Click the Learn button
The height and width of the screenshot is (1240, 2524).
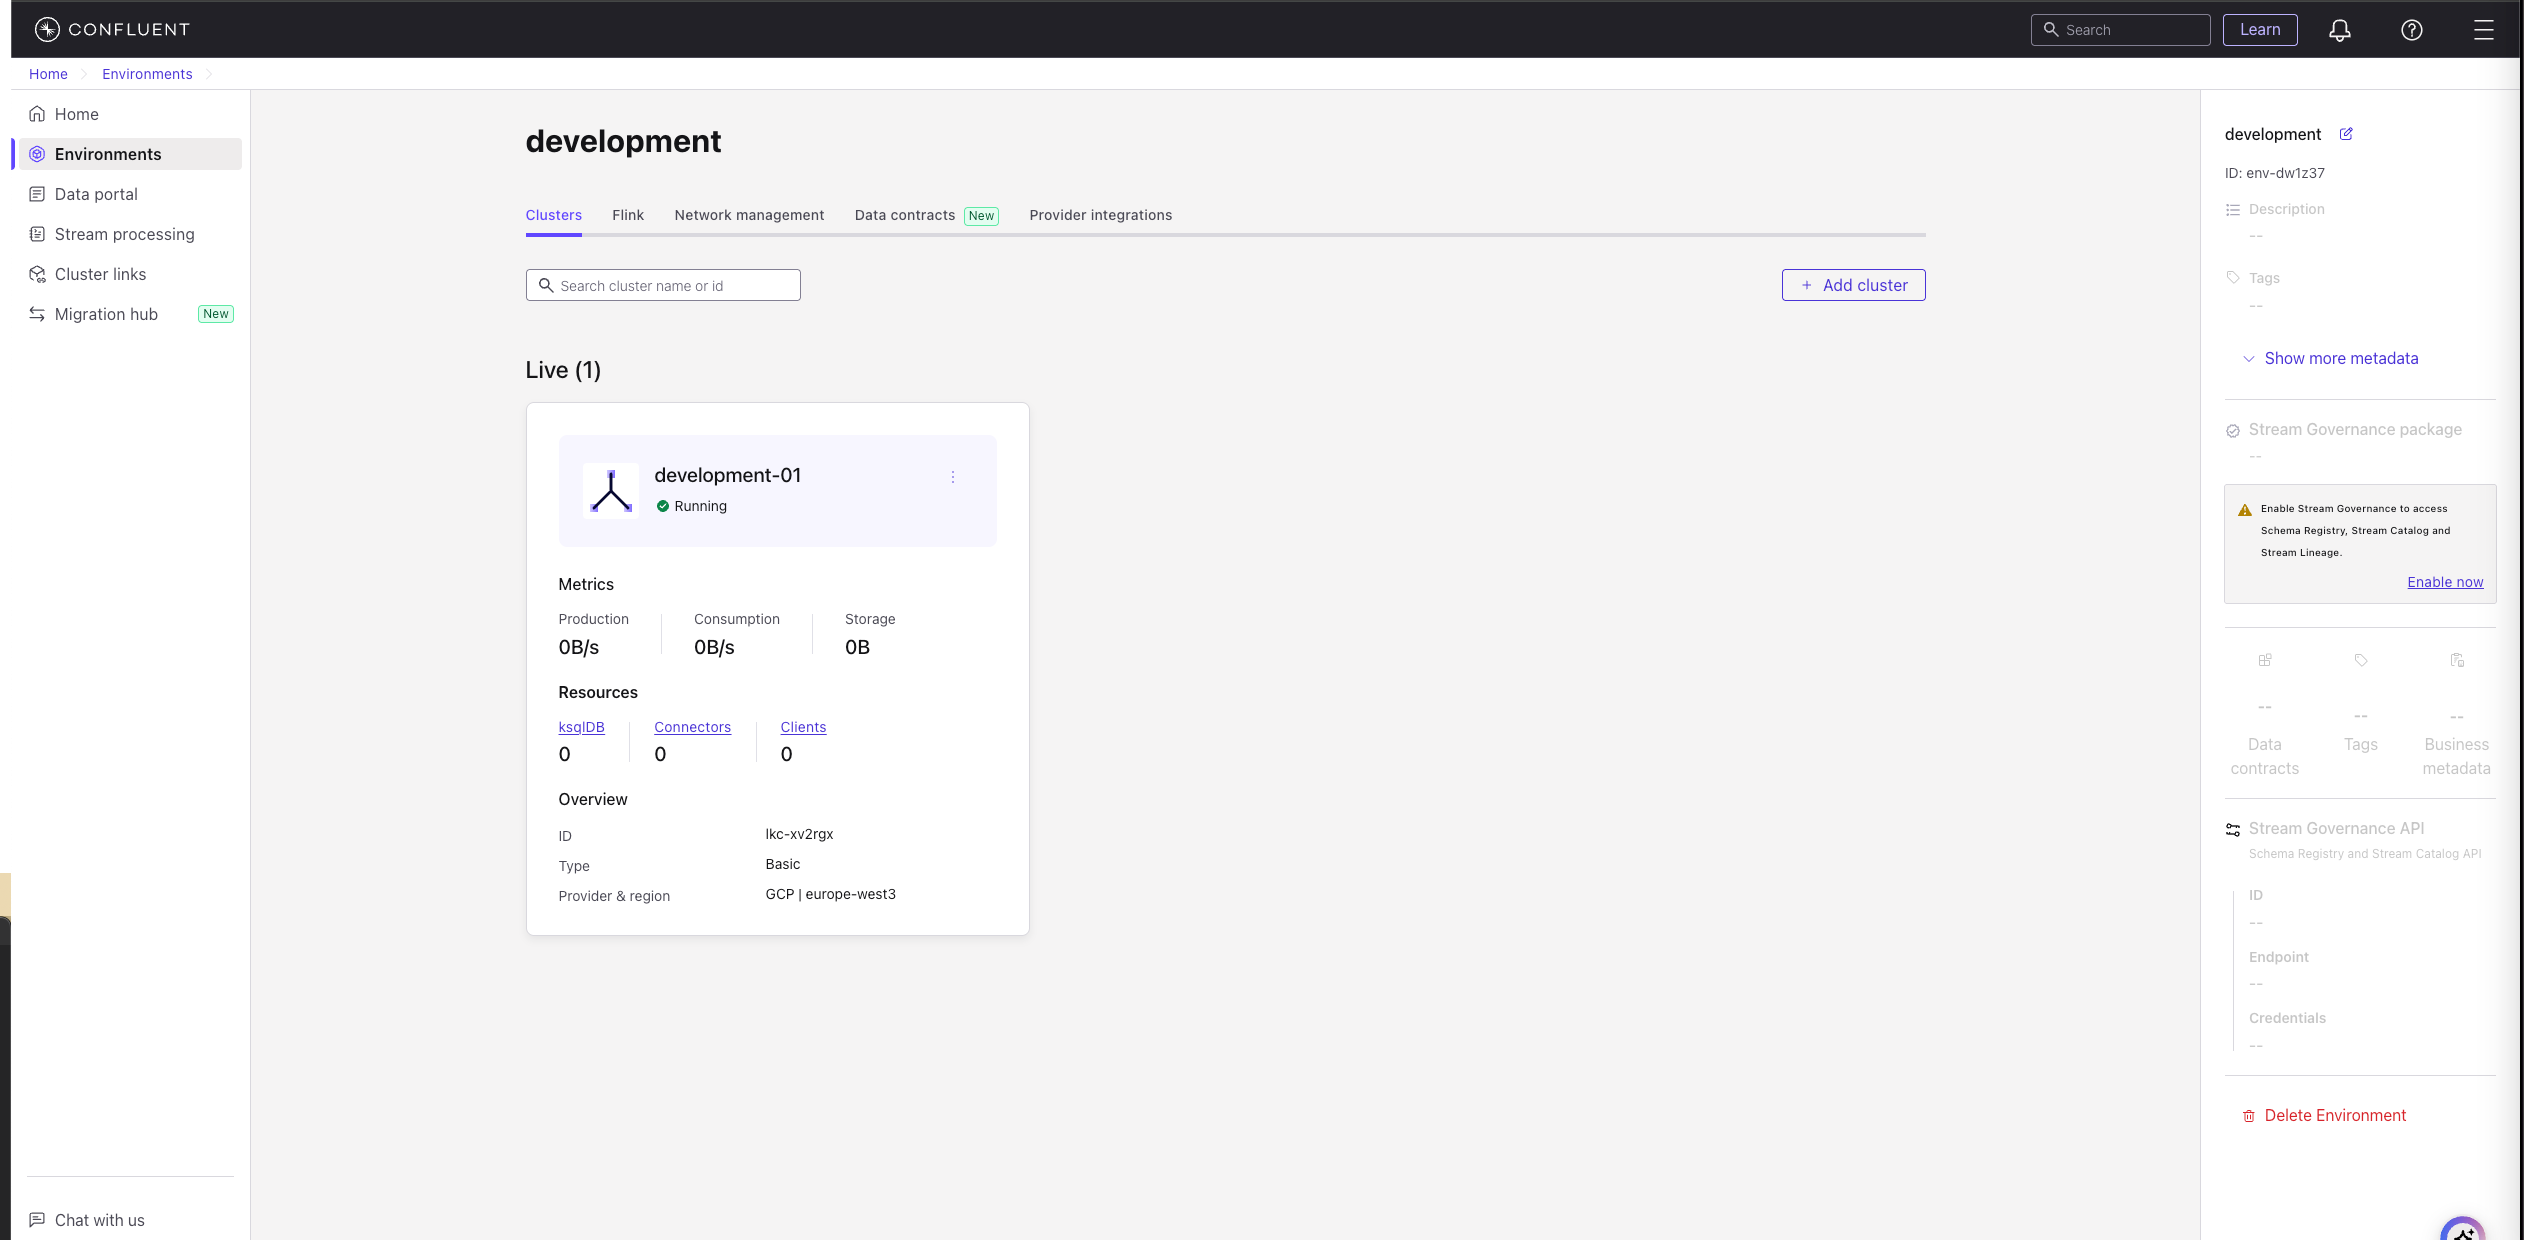(2260, 30)
